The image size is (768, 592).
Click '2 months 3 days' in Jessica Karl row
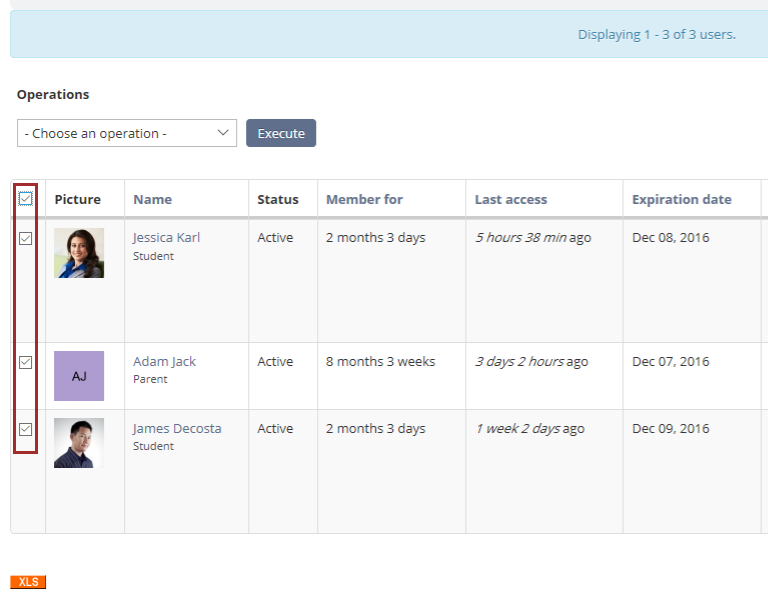(376, 237)
